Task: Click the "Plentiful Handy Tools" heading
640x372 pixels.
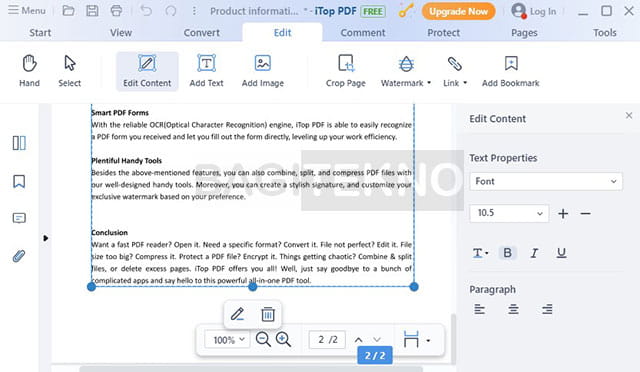Action: (127, 160)
